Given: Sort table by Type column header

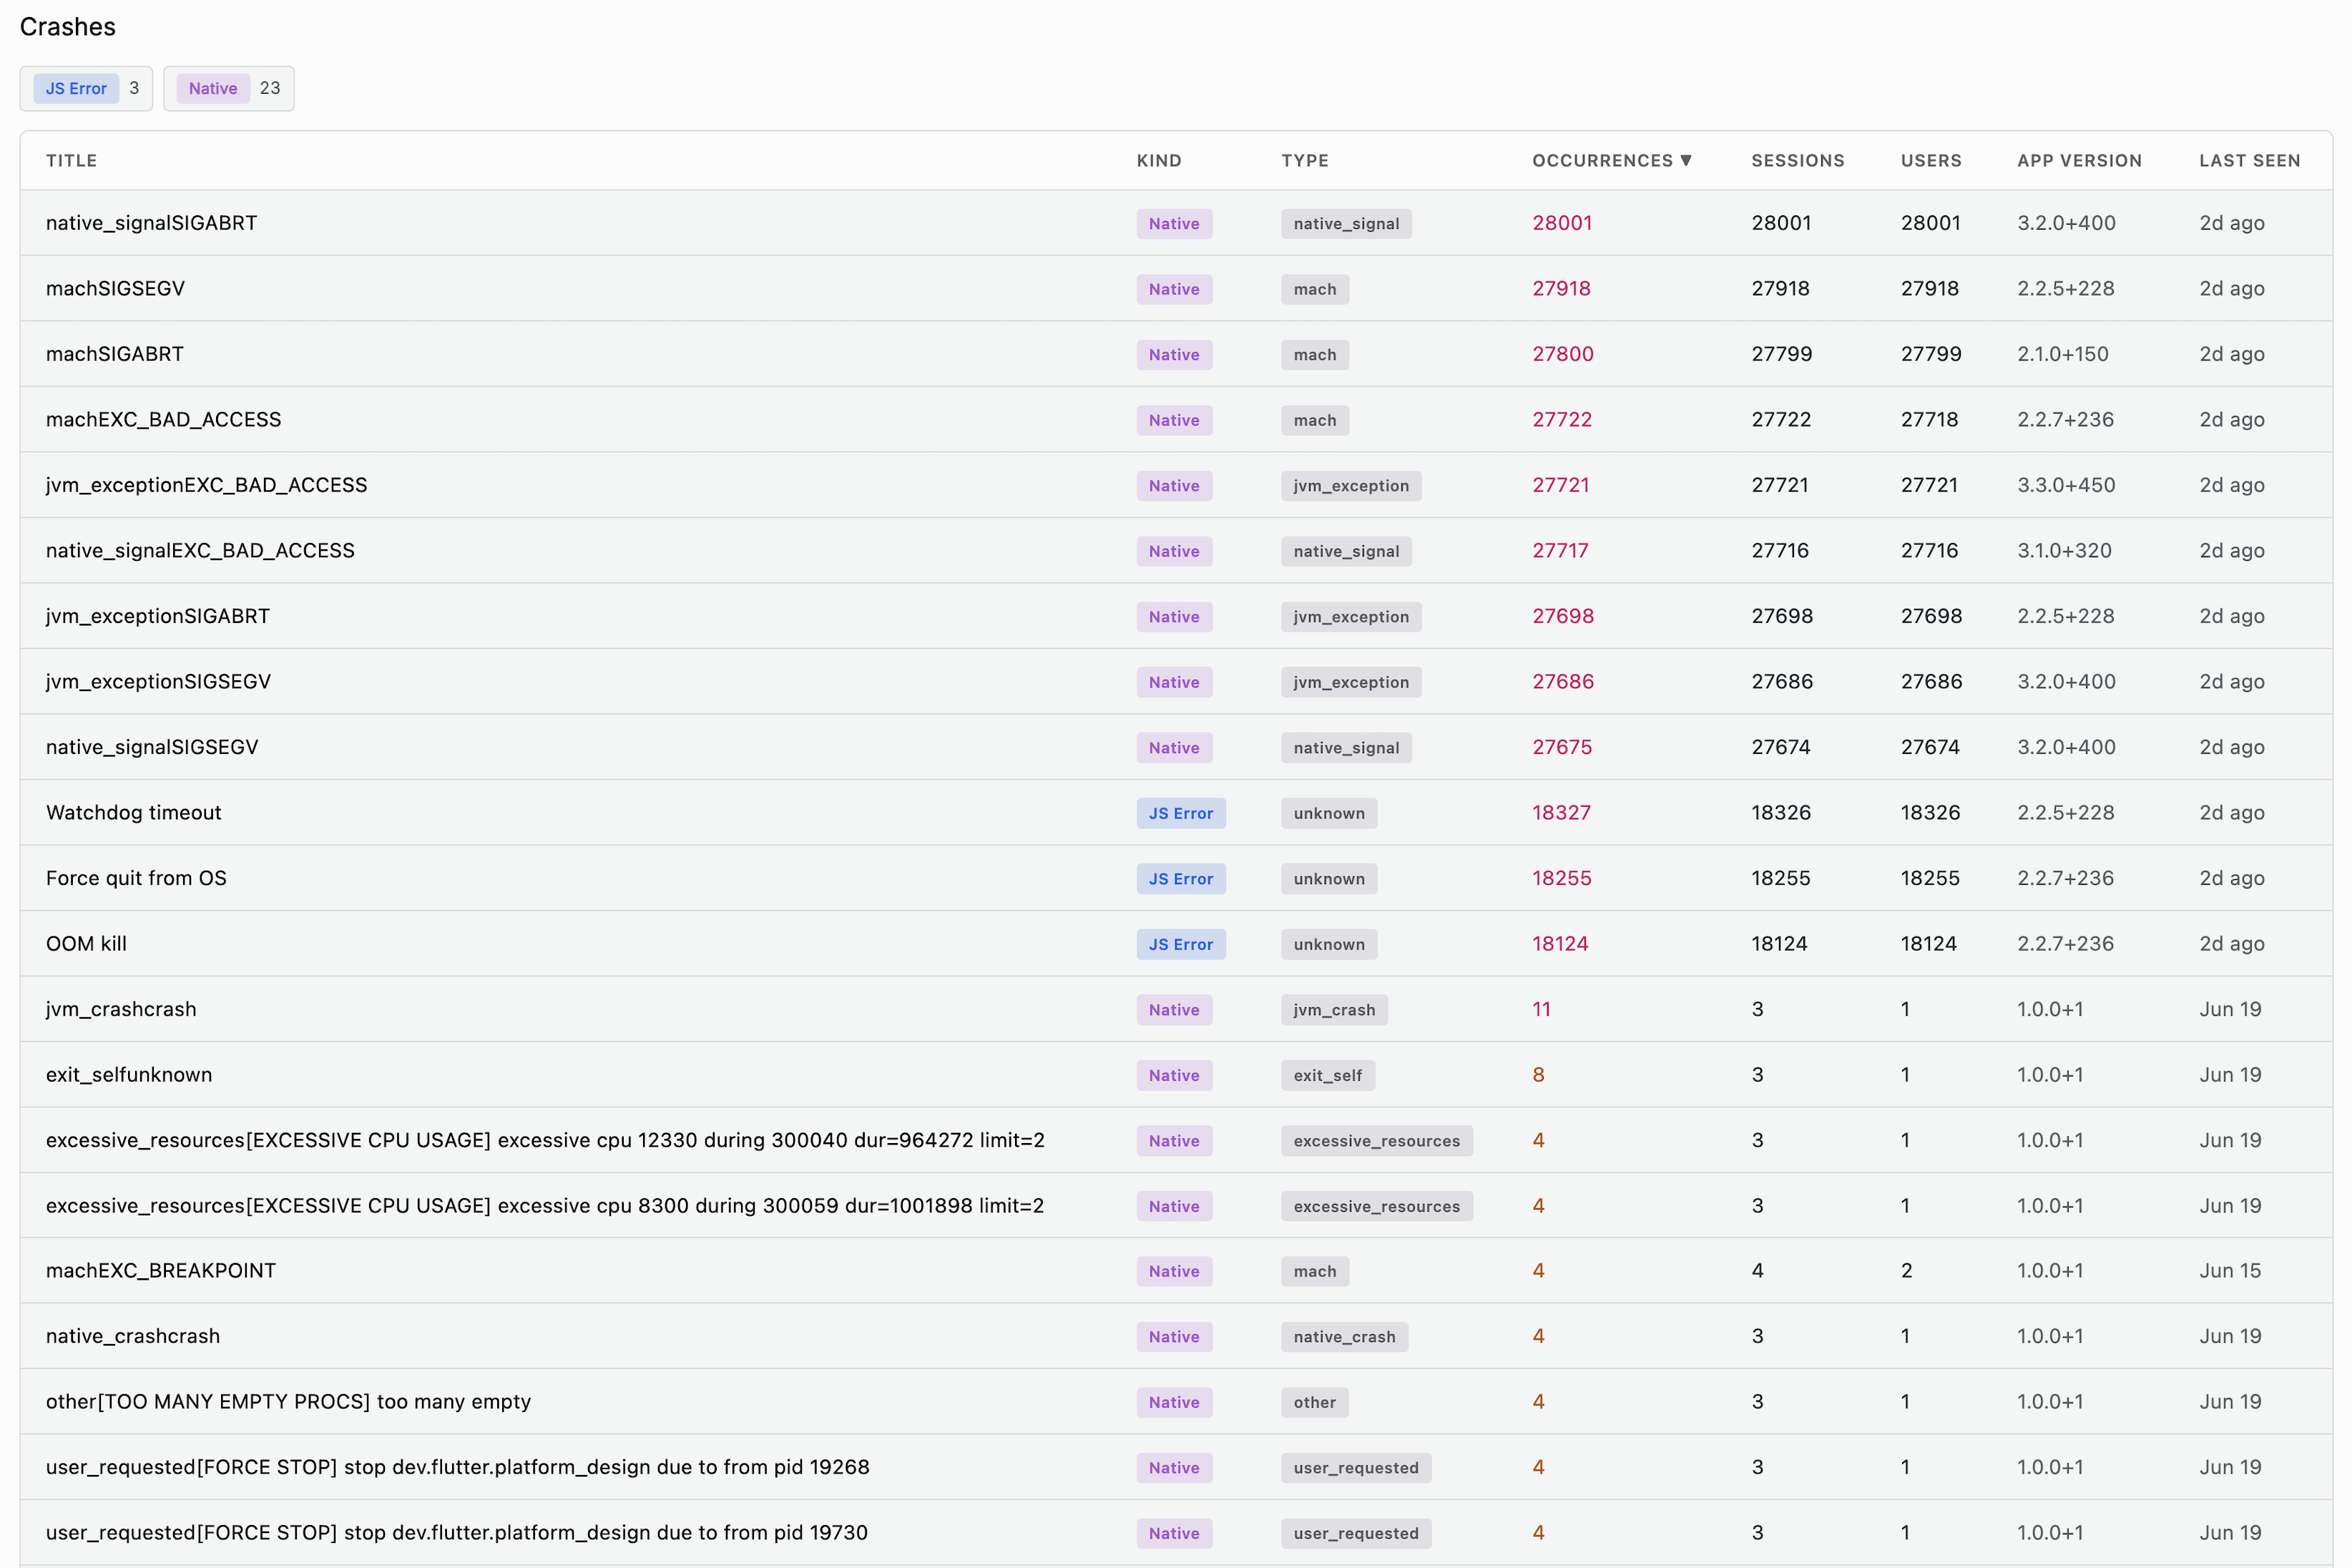Looking at the screenshot, I should click(x=1305, y=160).
